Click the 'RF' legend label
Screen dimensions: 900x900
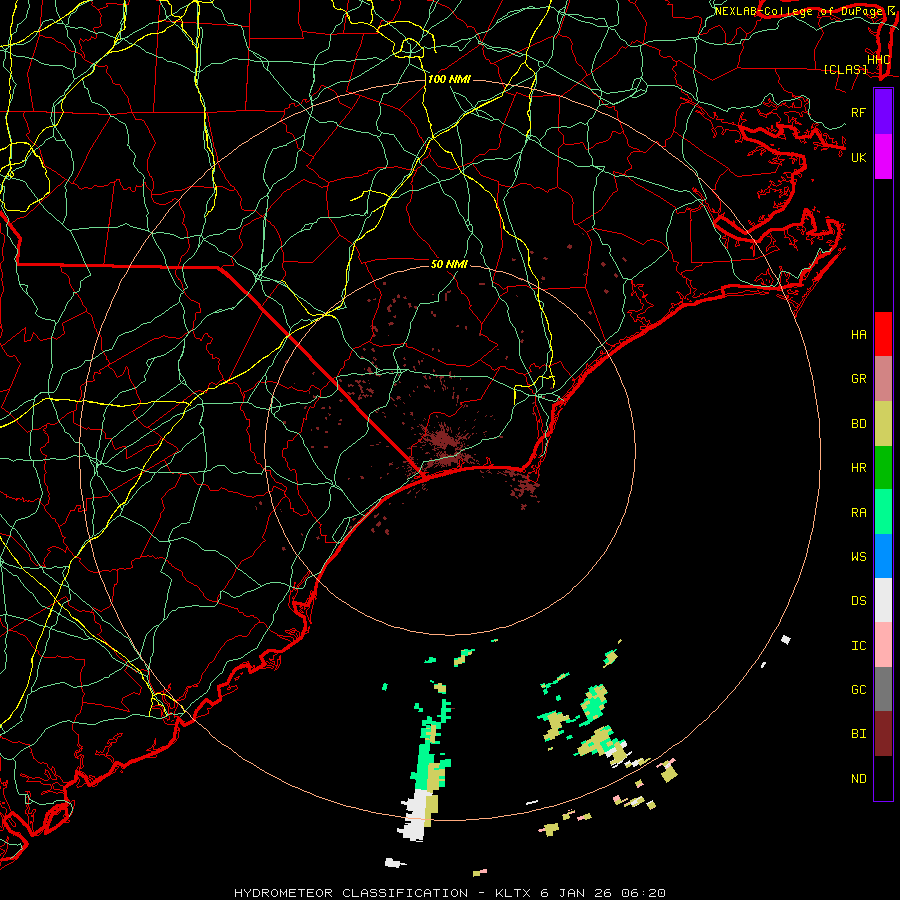coord(858,112)
